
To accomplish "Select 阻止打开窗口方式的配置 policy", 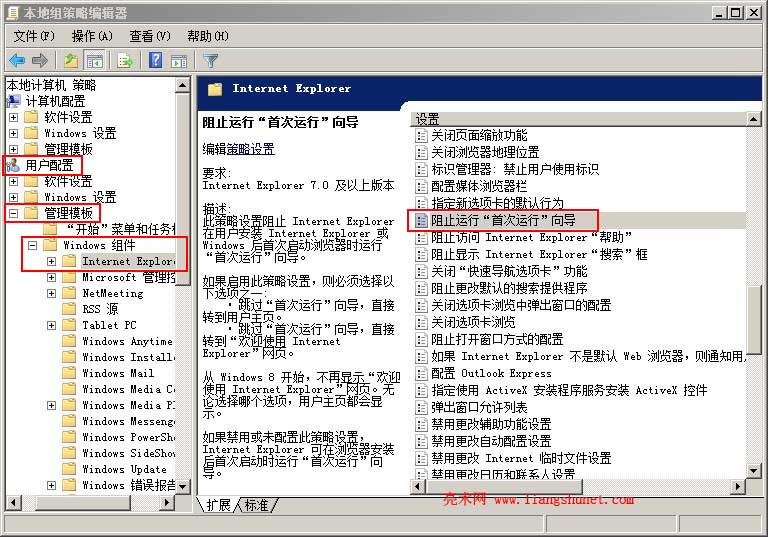I will 497,340.
